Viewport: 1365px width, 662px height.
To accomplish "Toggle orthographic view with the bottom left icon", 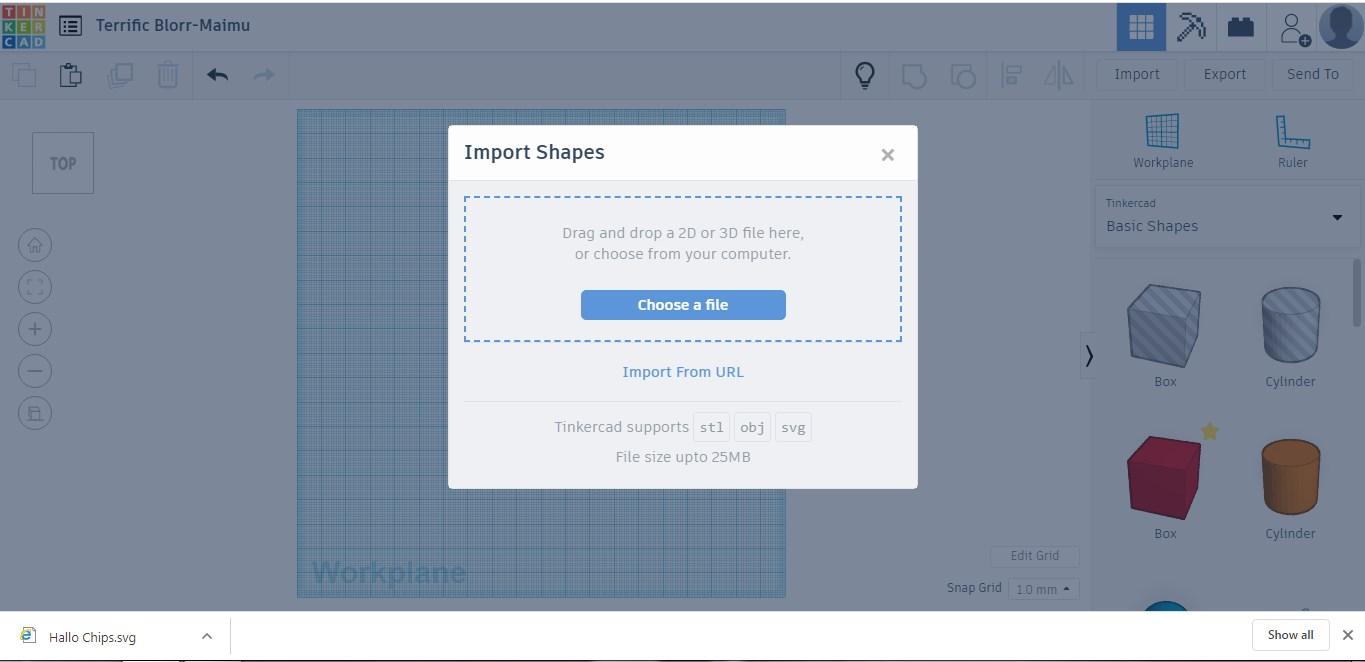I will [x=35, y=412].
